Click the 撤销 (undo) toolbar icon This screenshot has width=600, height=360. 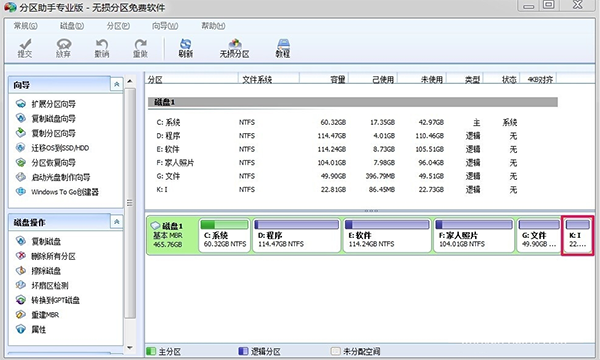[102, 48]
